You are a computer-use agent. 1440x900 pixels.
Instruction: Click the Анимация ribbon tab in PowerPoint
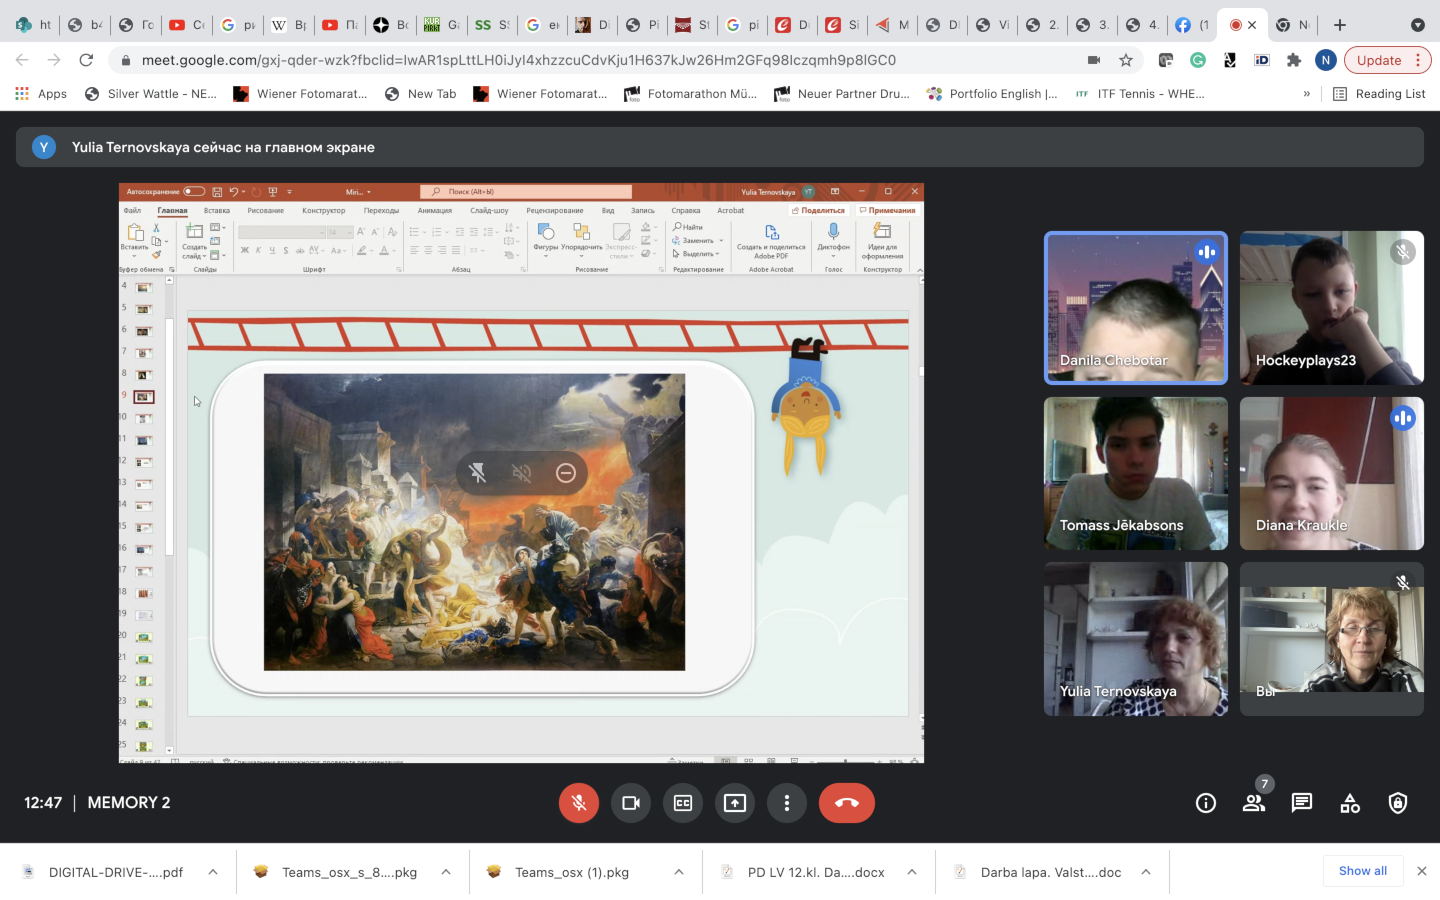point(435,210)
